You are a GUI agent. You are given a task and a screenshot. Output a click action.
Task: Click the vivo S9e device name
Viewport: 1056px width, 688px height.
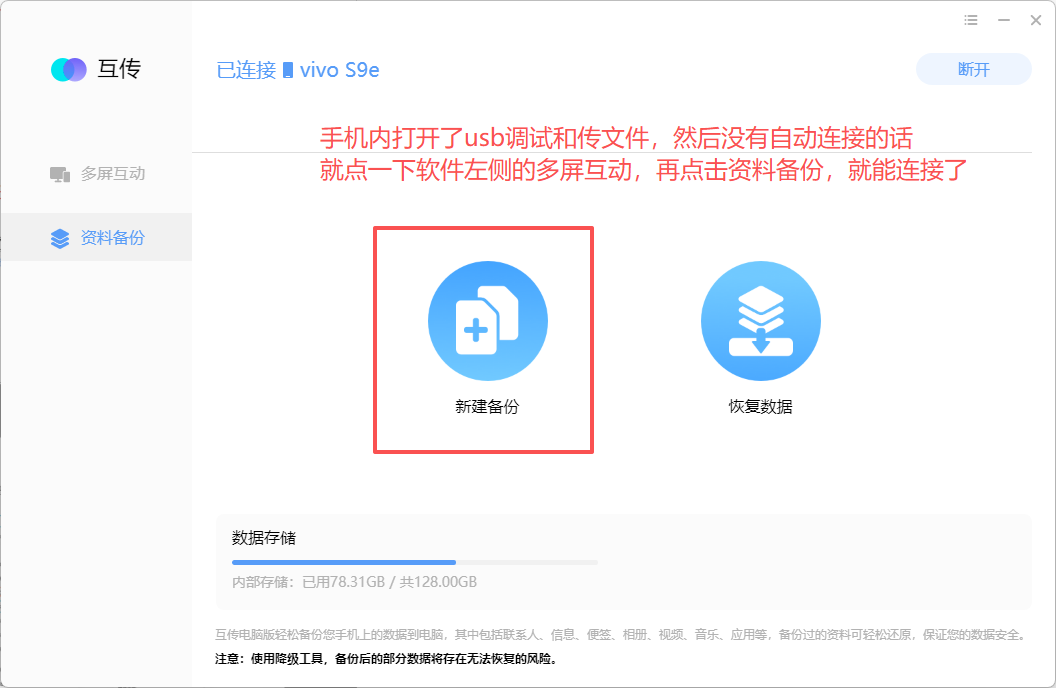(339, 70)
